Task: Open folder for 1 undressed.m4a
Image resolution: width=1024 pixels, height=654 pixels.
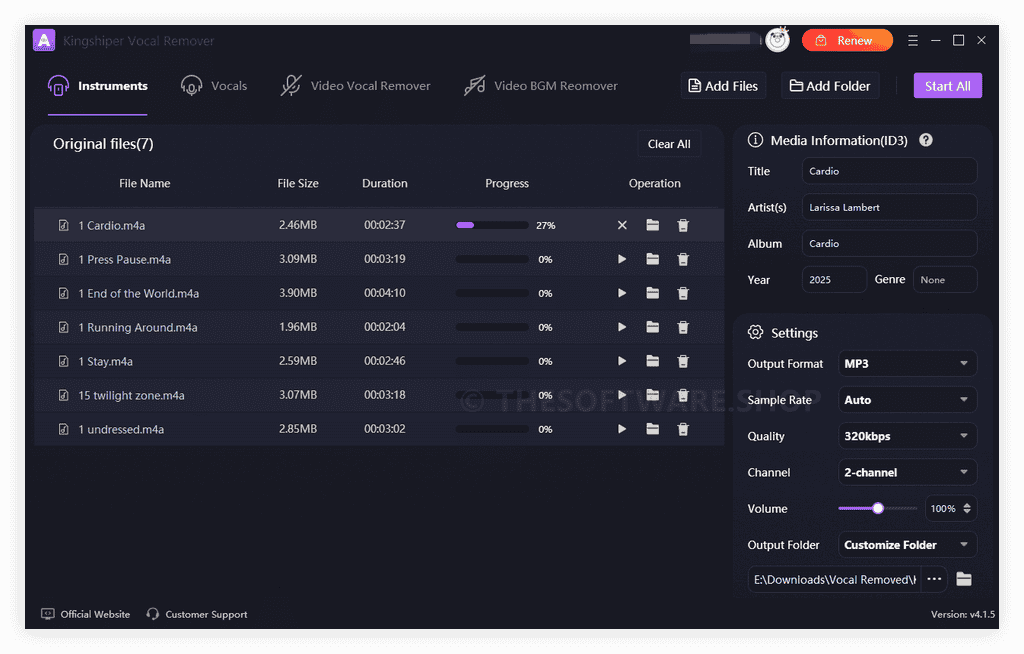Action: click(x=652, y=429)
